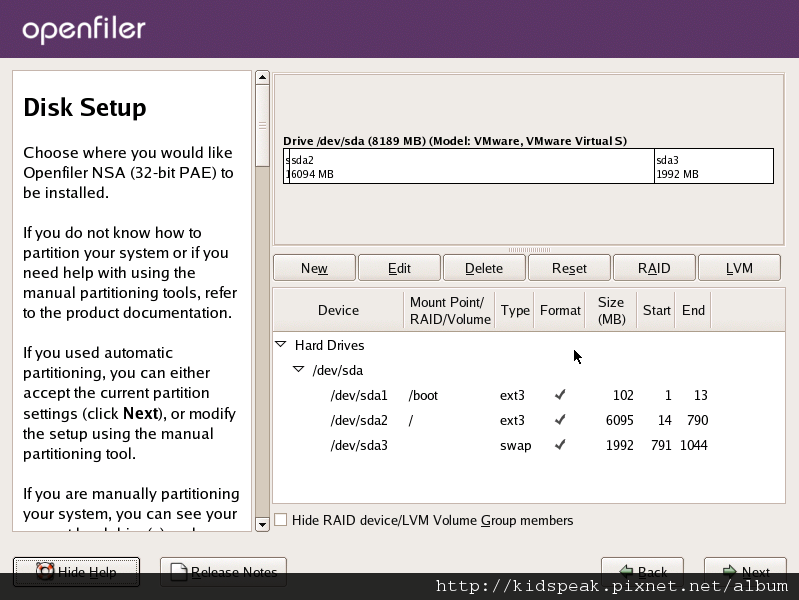Enable Hide RAID device/LVM Volume Group members
Viewport: 799px width, 600px height.
pos(281,520)
